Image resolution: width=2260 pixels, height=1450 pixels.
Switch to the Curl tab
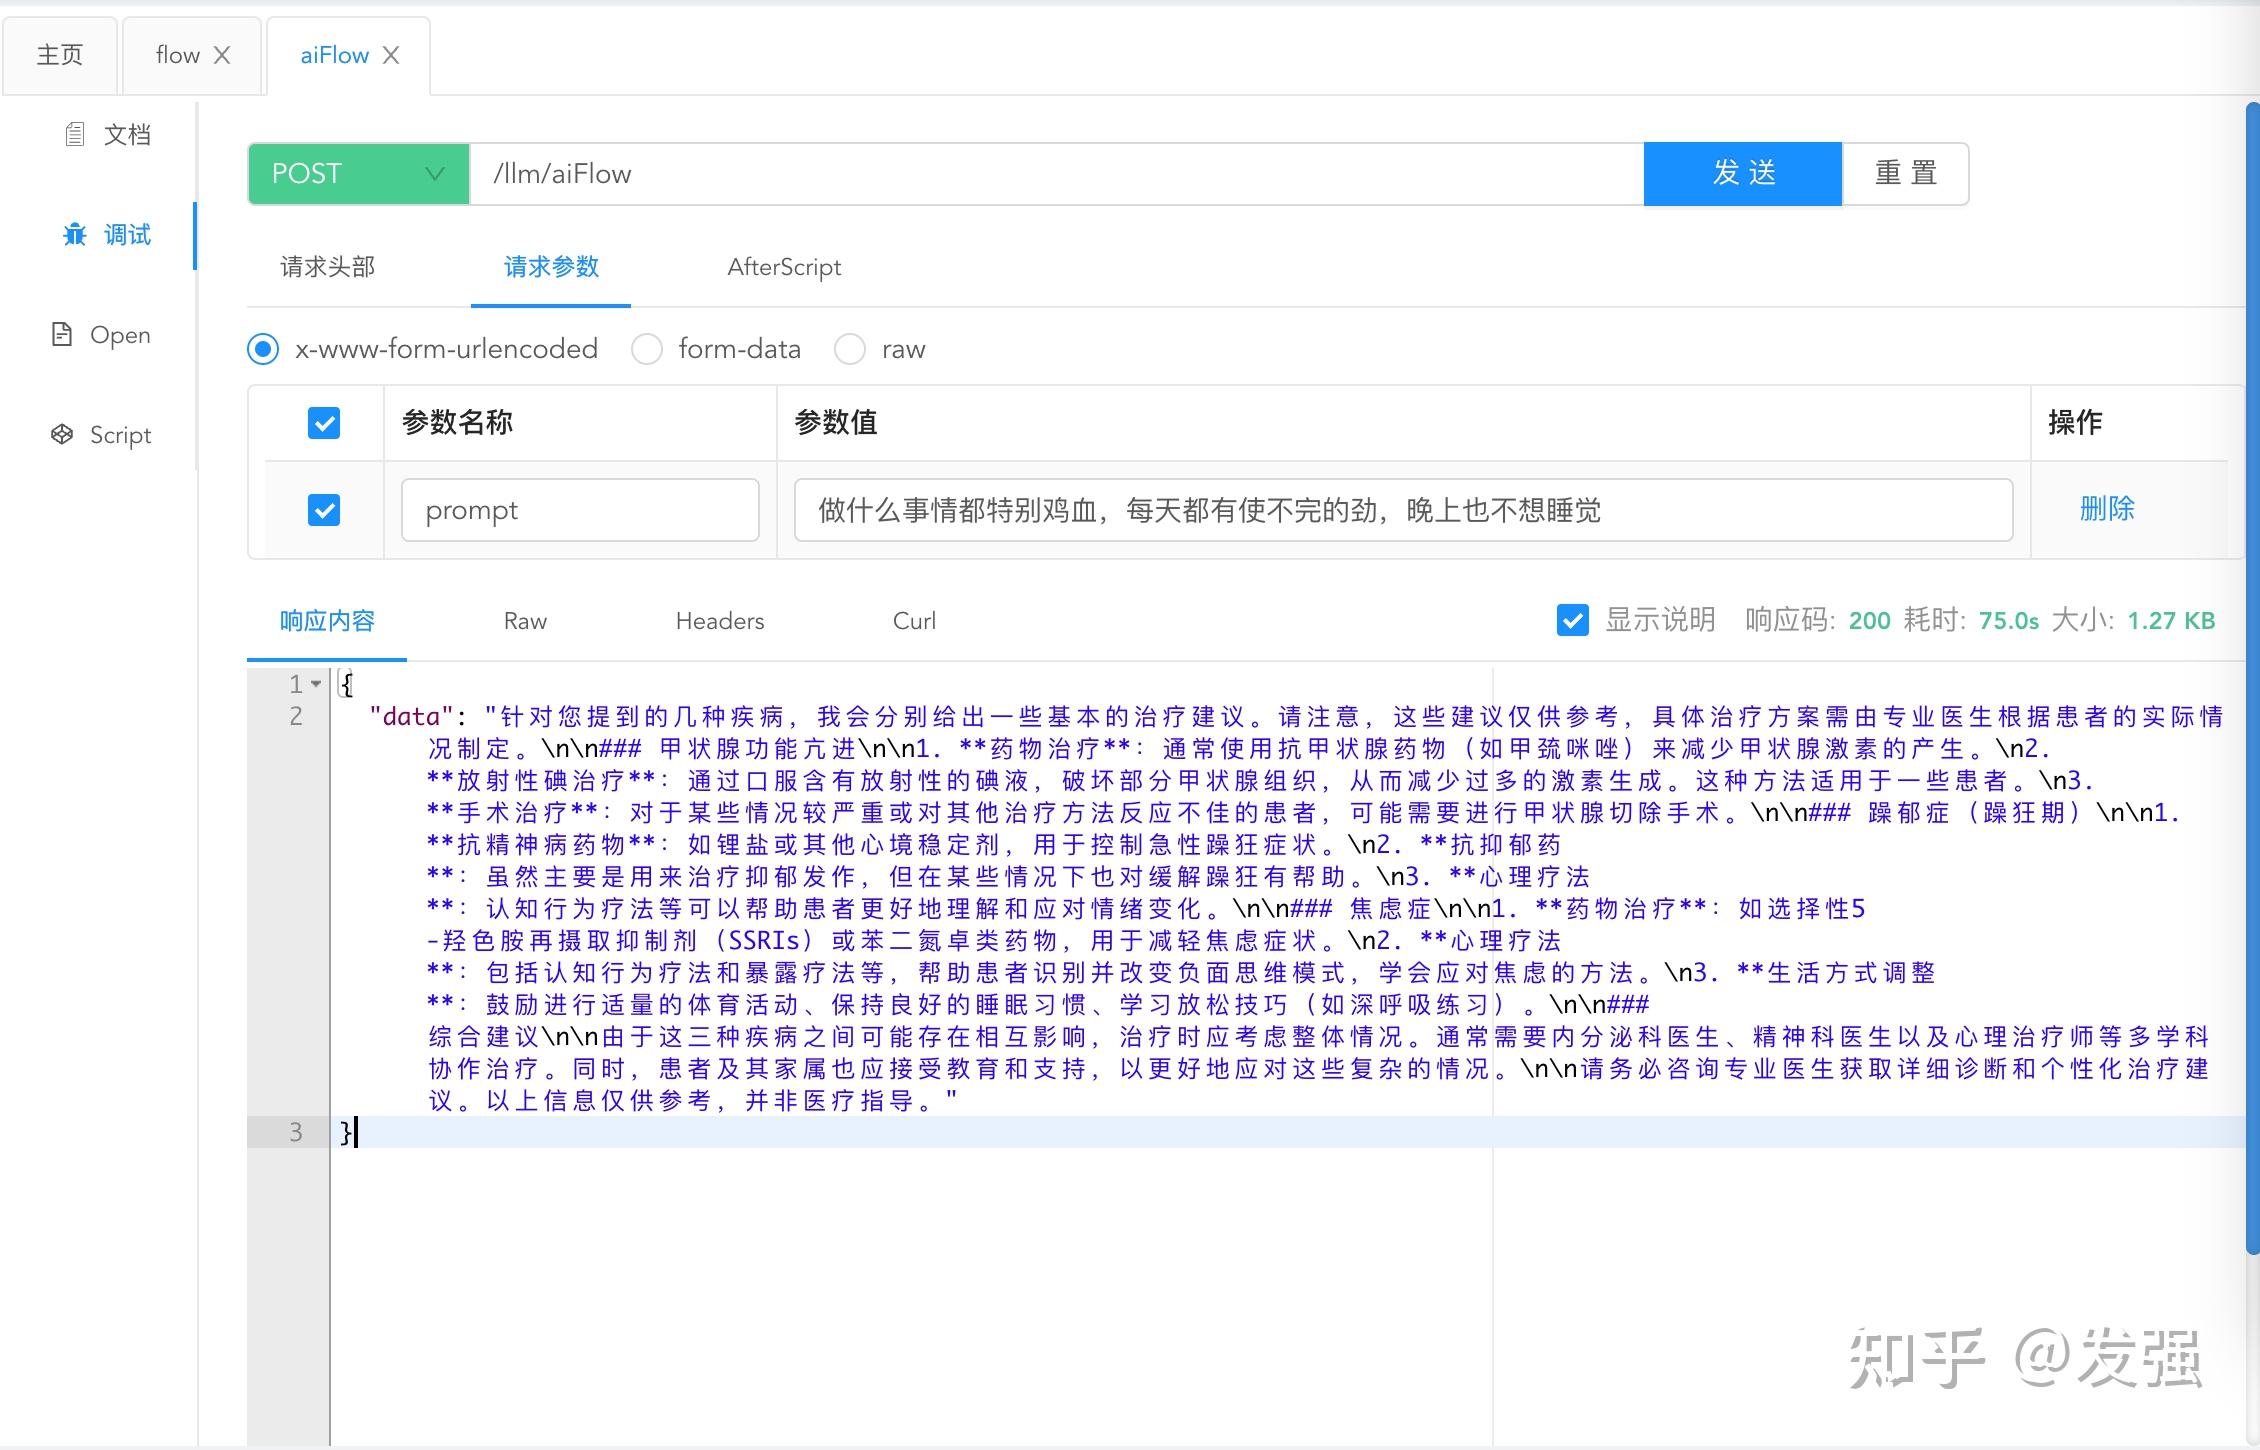(914, 621)
